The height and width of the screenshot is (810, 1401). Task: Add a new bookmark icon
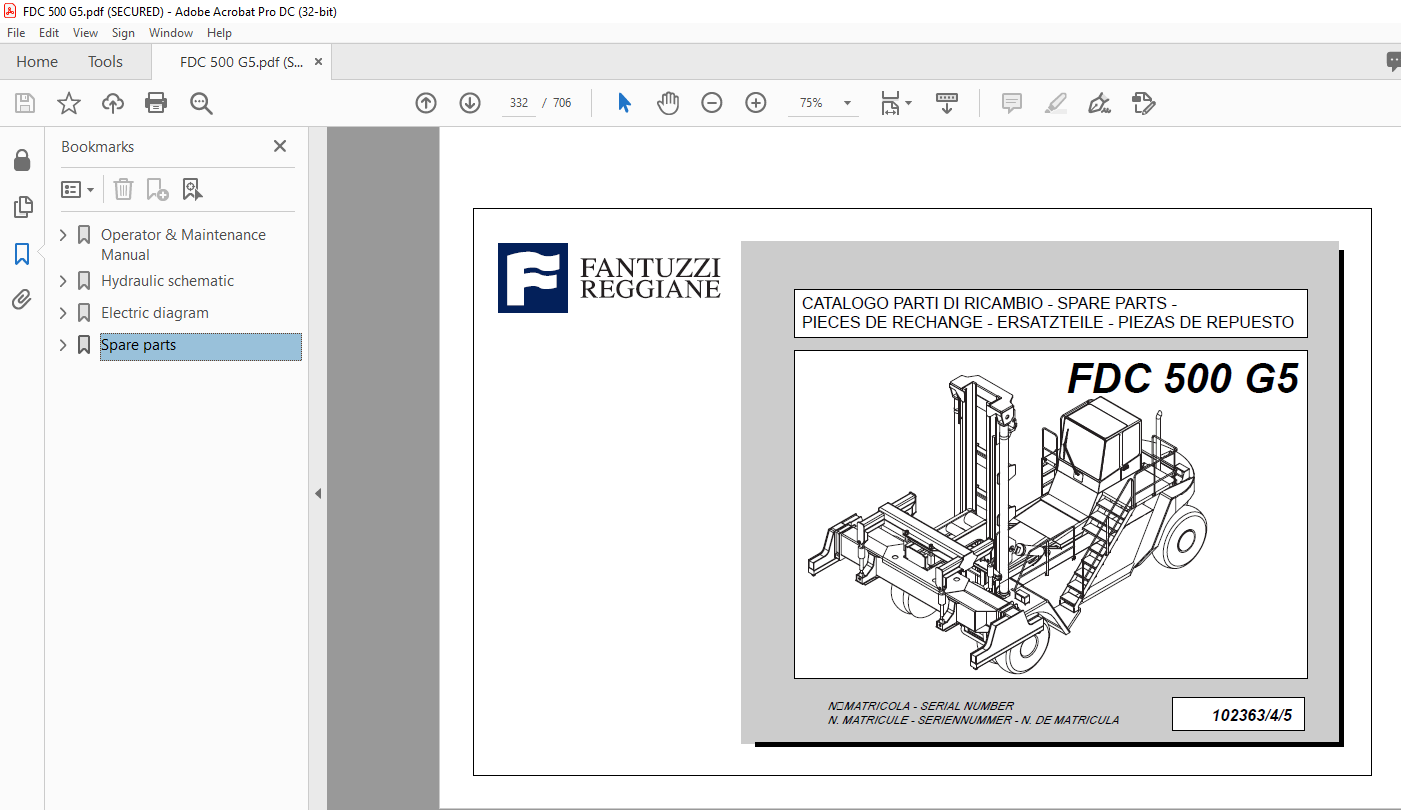157,189
